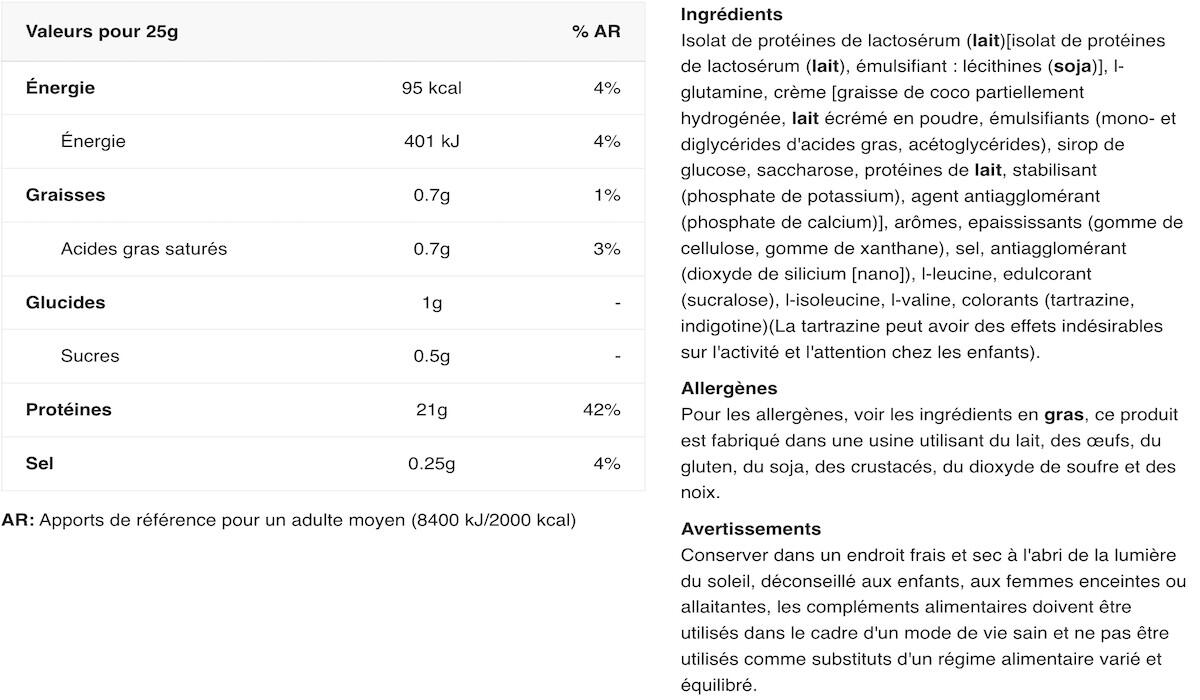Click the 0.25g salt value
The image size is (1200, 700).
click(431, 464)
